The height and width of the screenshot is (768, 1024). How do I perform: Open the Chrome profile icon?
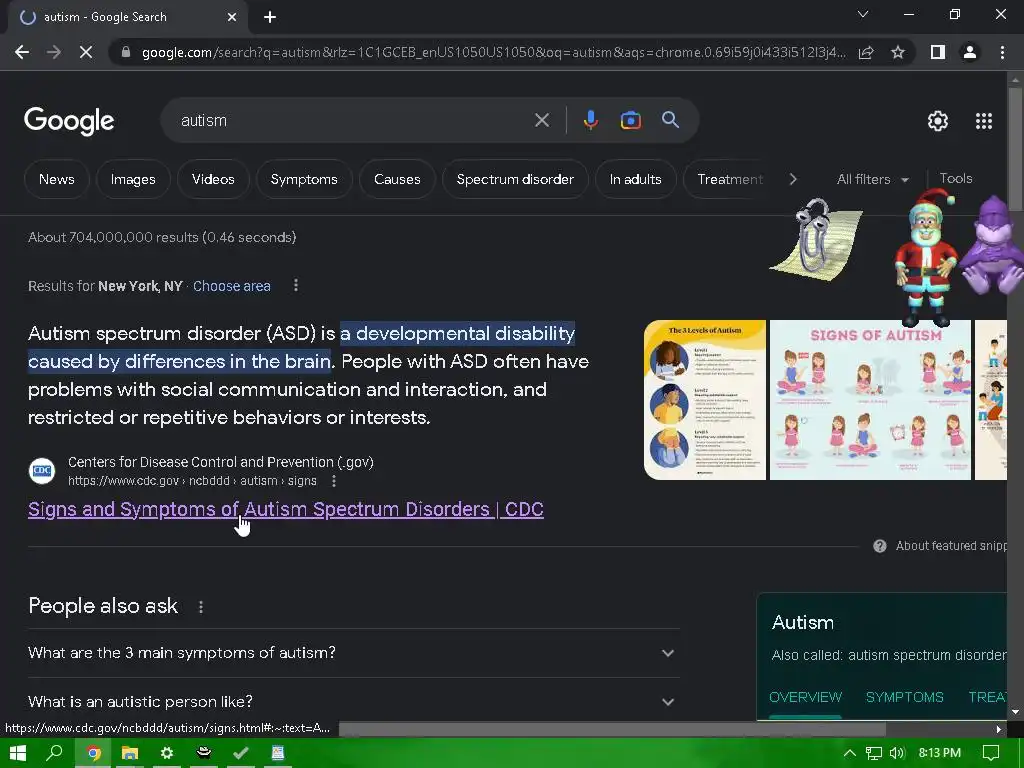pyautogui.click(x=970, y=52)
